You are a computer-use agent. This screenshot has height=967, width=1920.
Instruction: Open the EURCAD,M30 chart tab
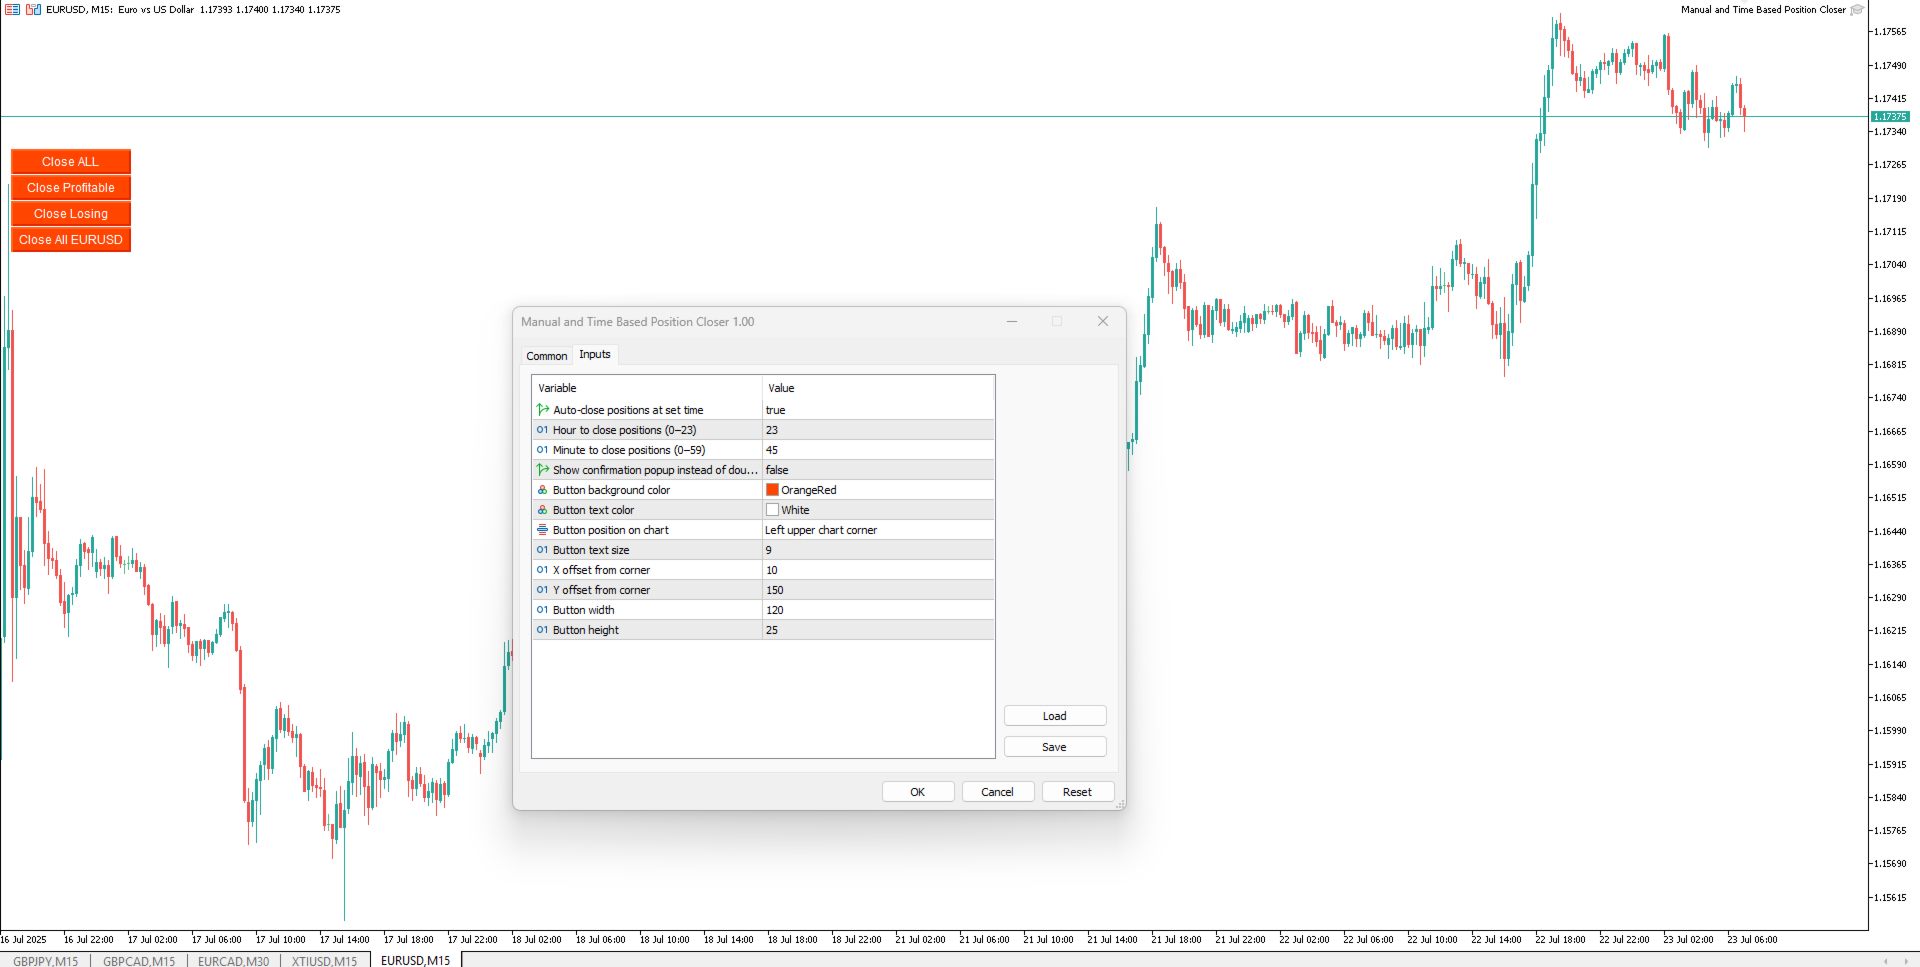[233, 960]
